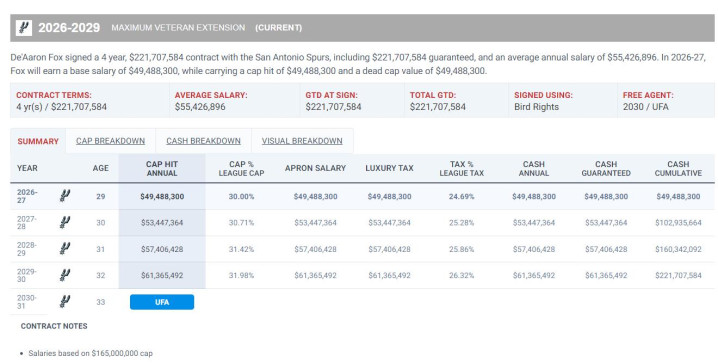Click the Spurs icon in the 2027-28 row

(65, 222)
